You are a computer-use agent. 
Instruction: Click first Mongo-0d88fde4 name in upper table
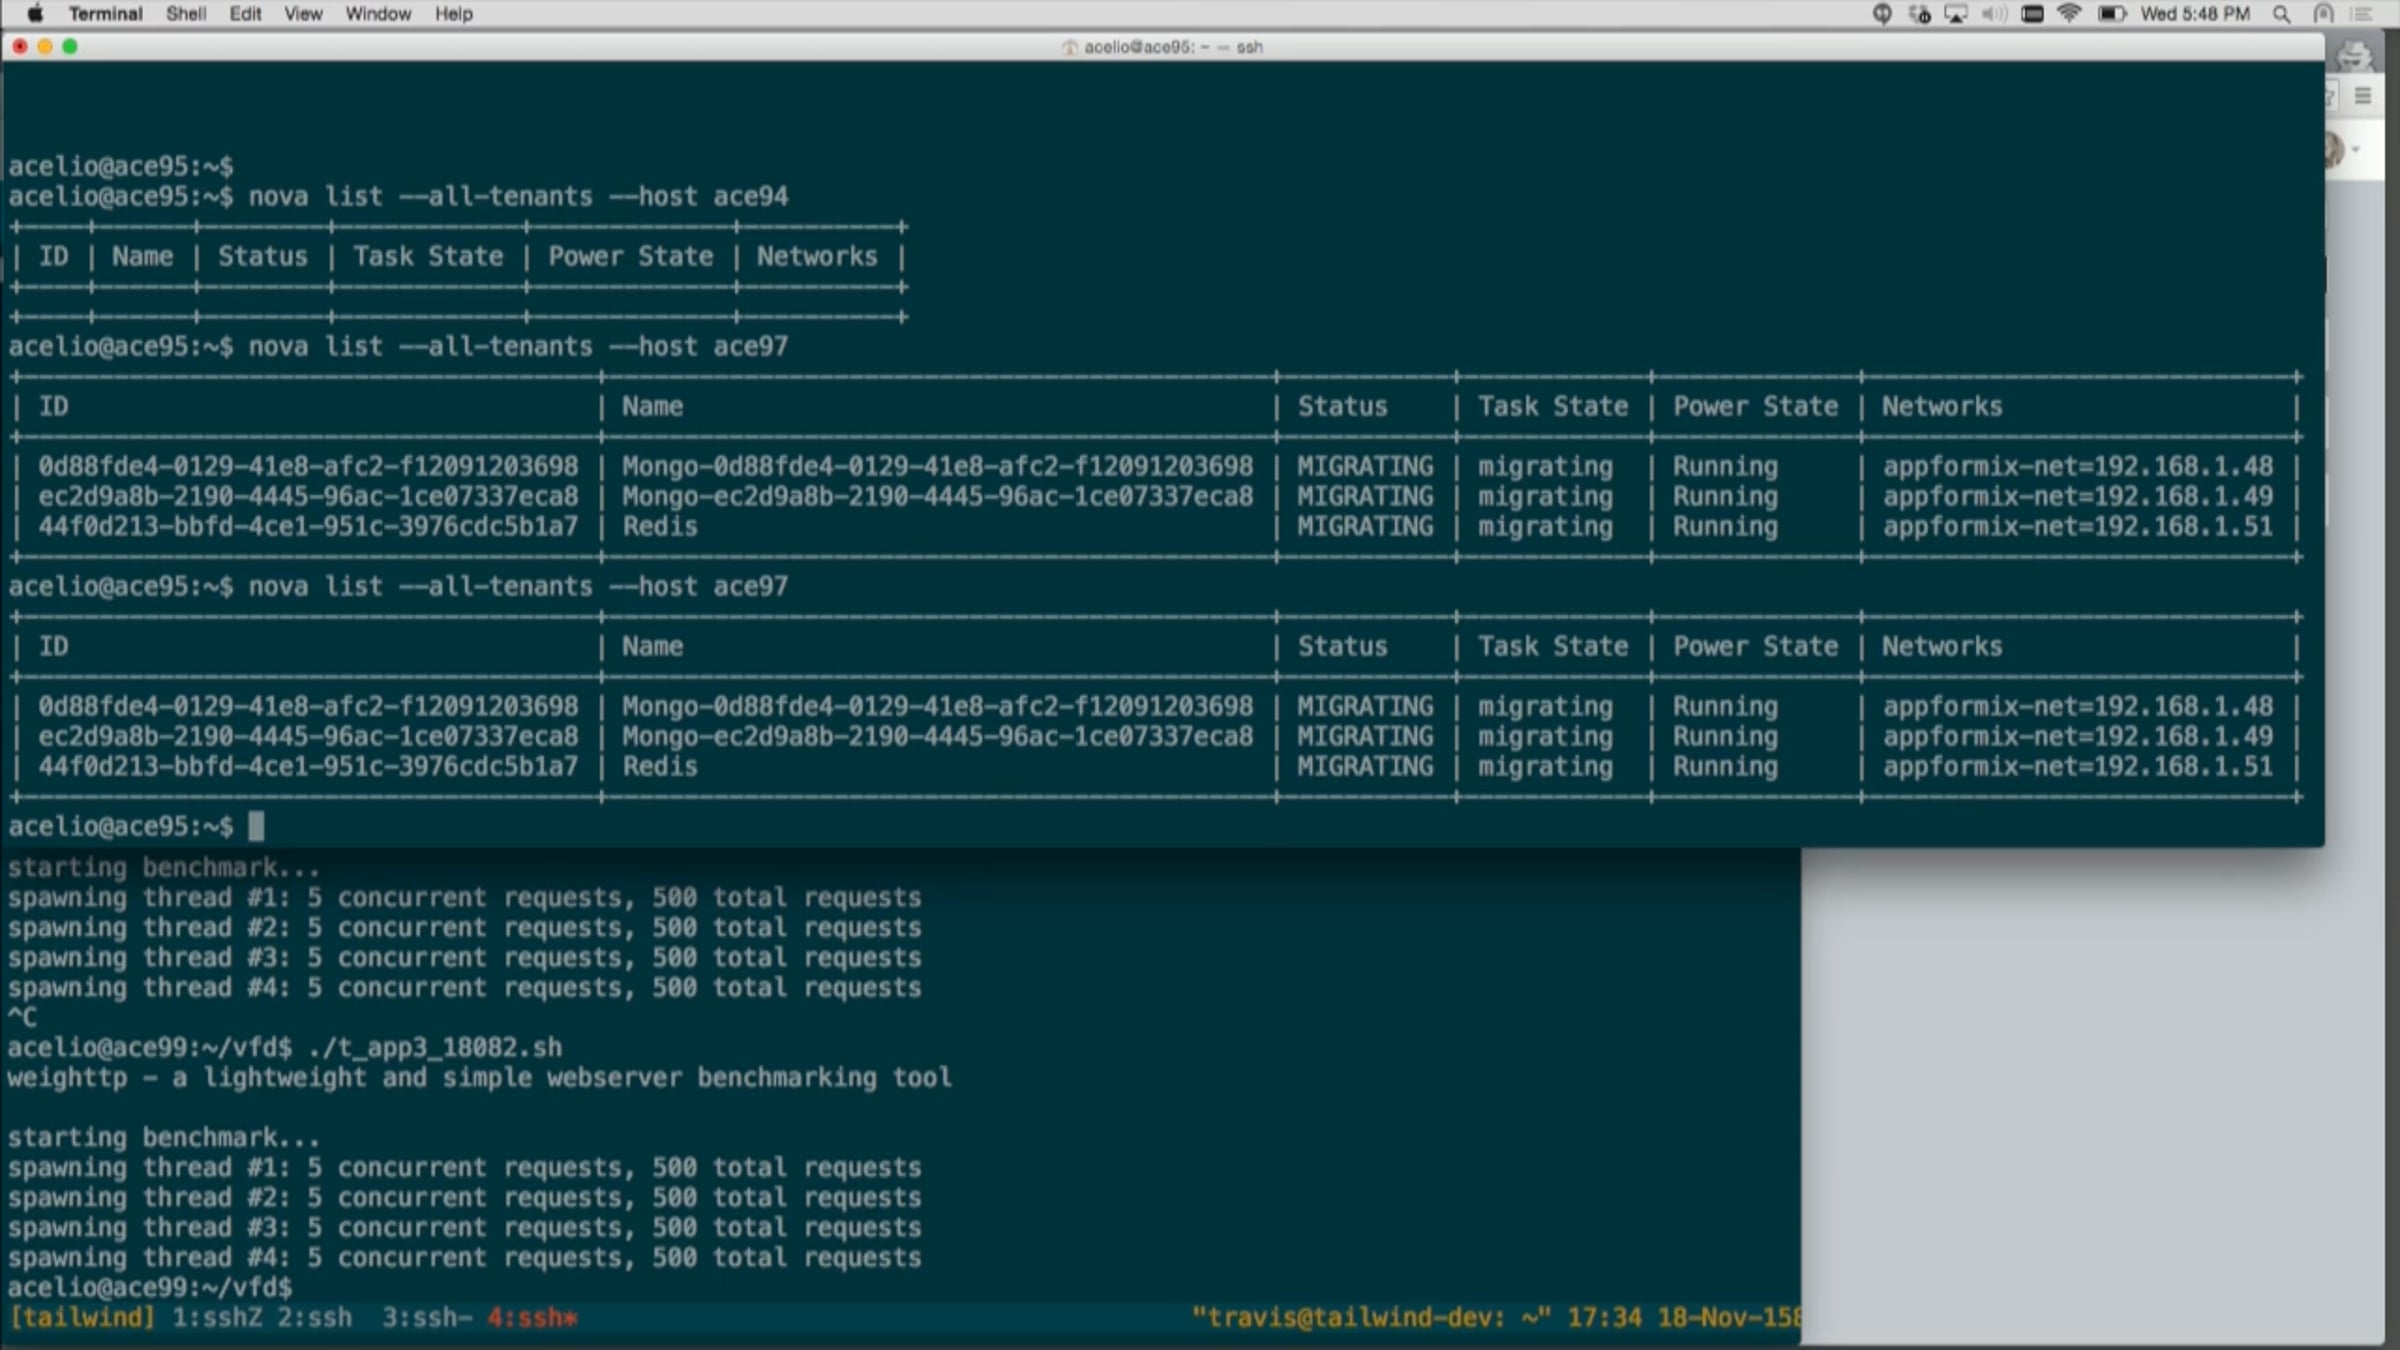pos(937,466)
